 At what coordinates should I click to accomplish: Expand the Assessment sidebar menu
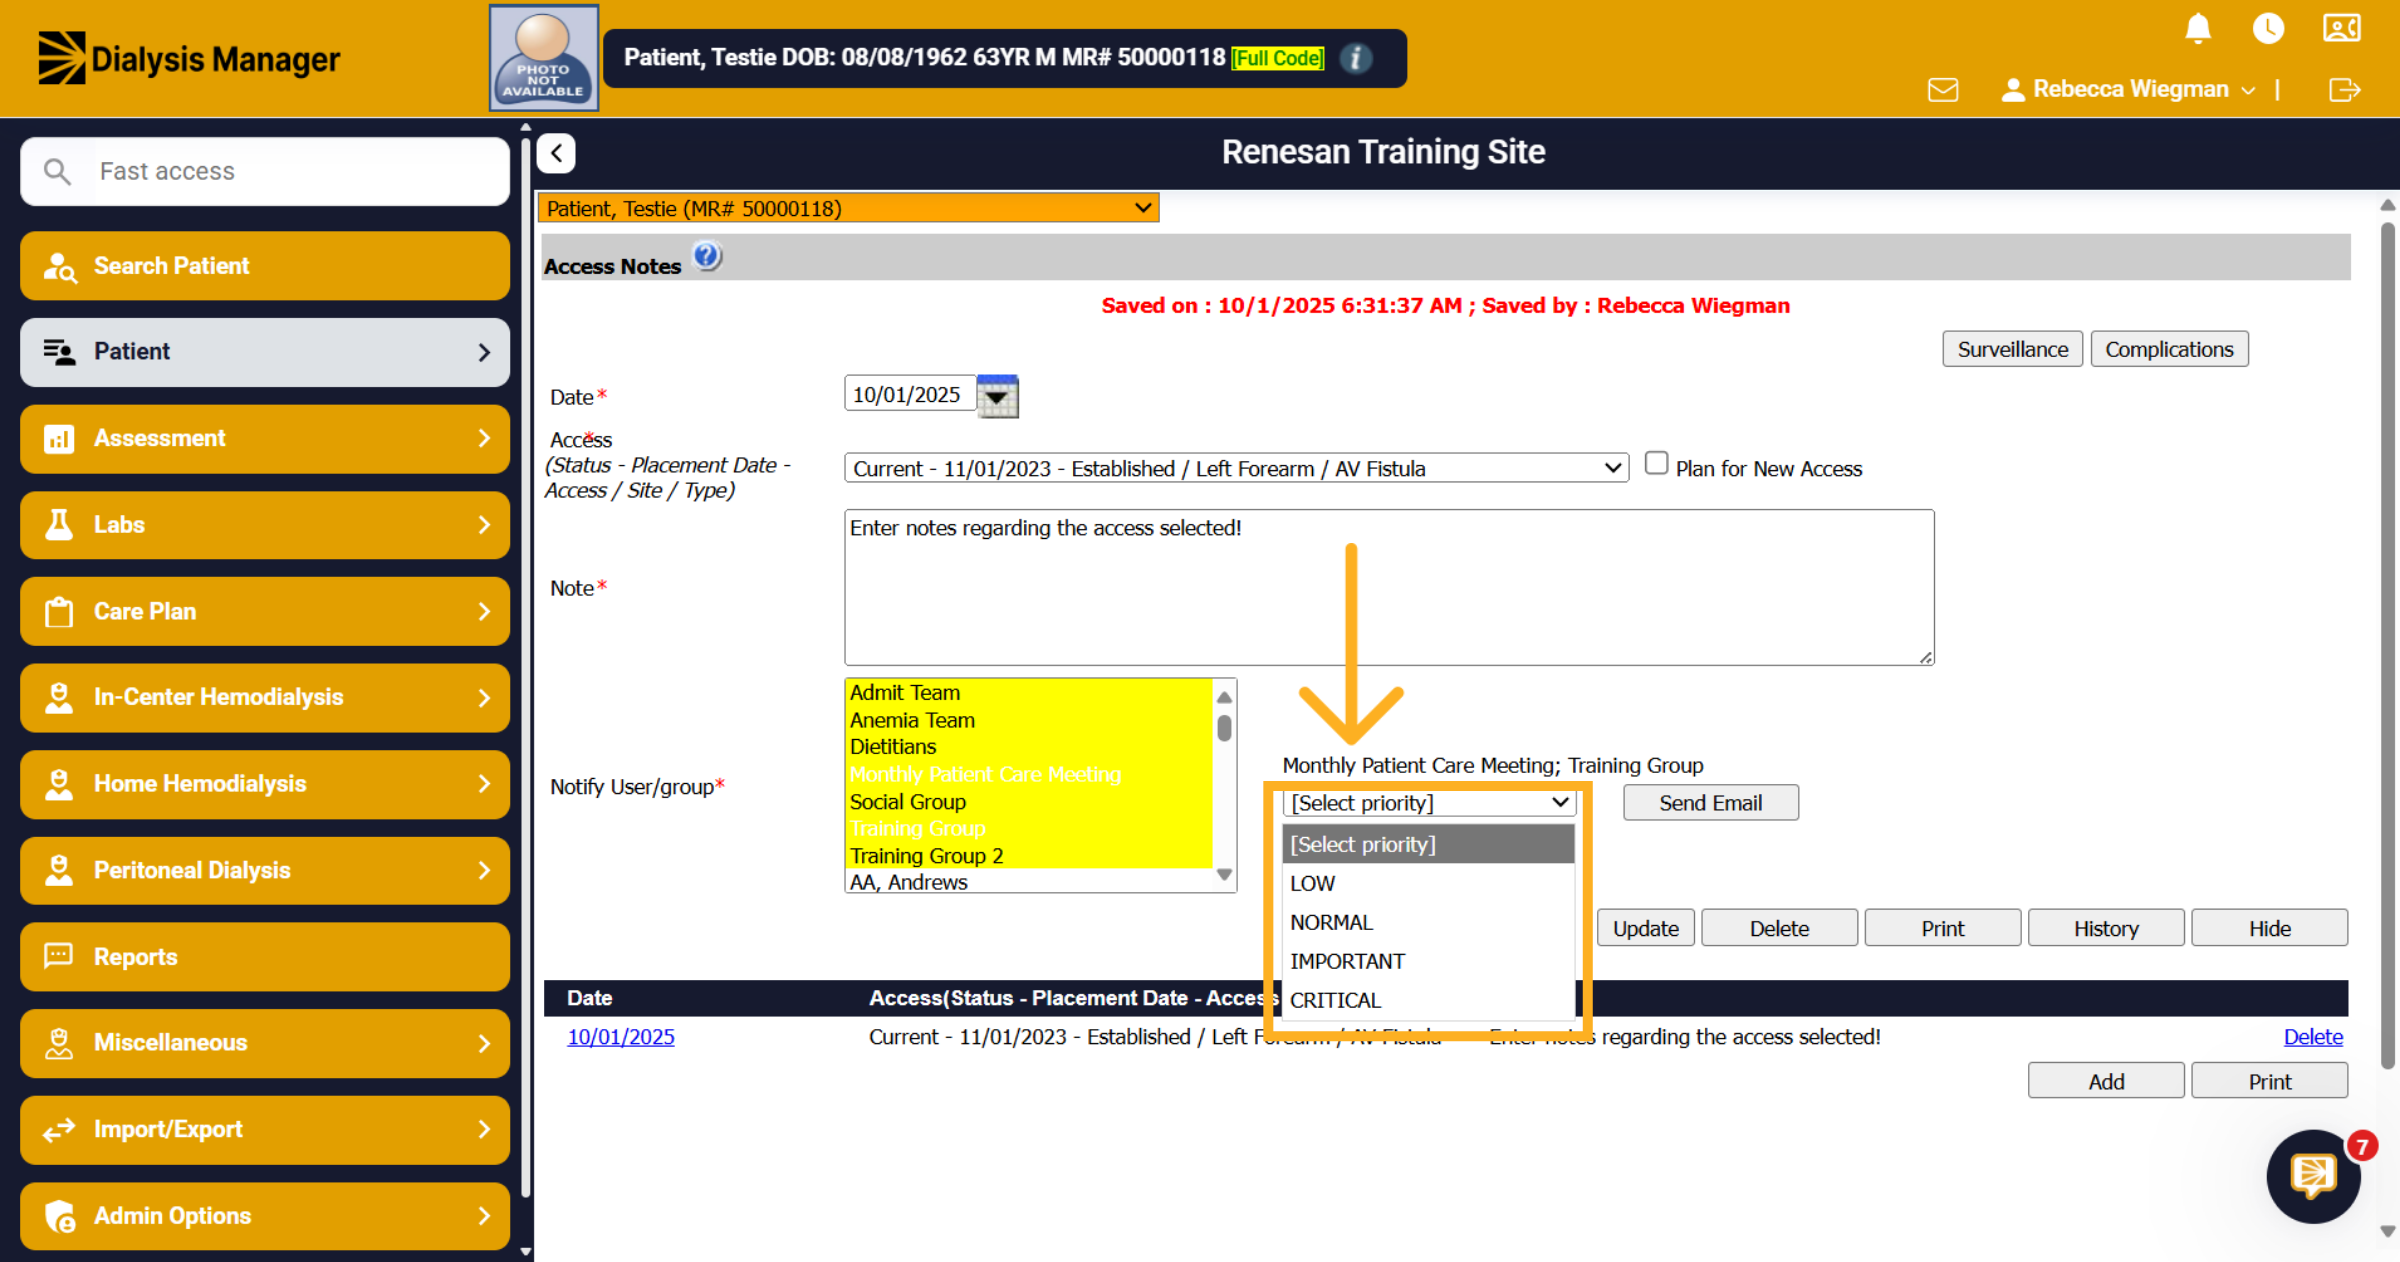[x=265, y=438]
